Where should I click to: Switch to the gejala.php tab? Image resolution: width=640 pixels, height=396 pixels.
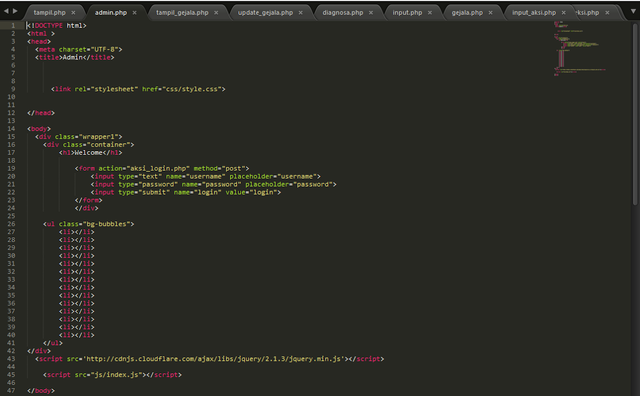click(x=467, y=13)
